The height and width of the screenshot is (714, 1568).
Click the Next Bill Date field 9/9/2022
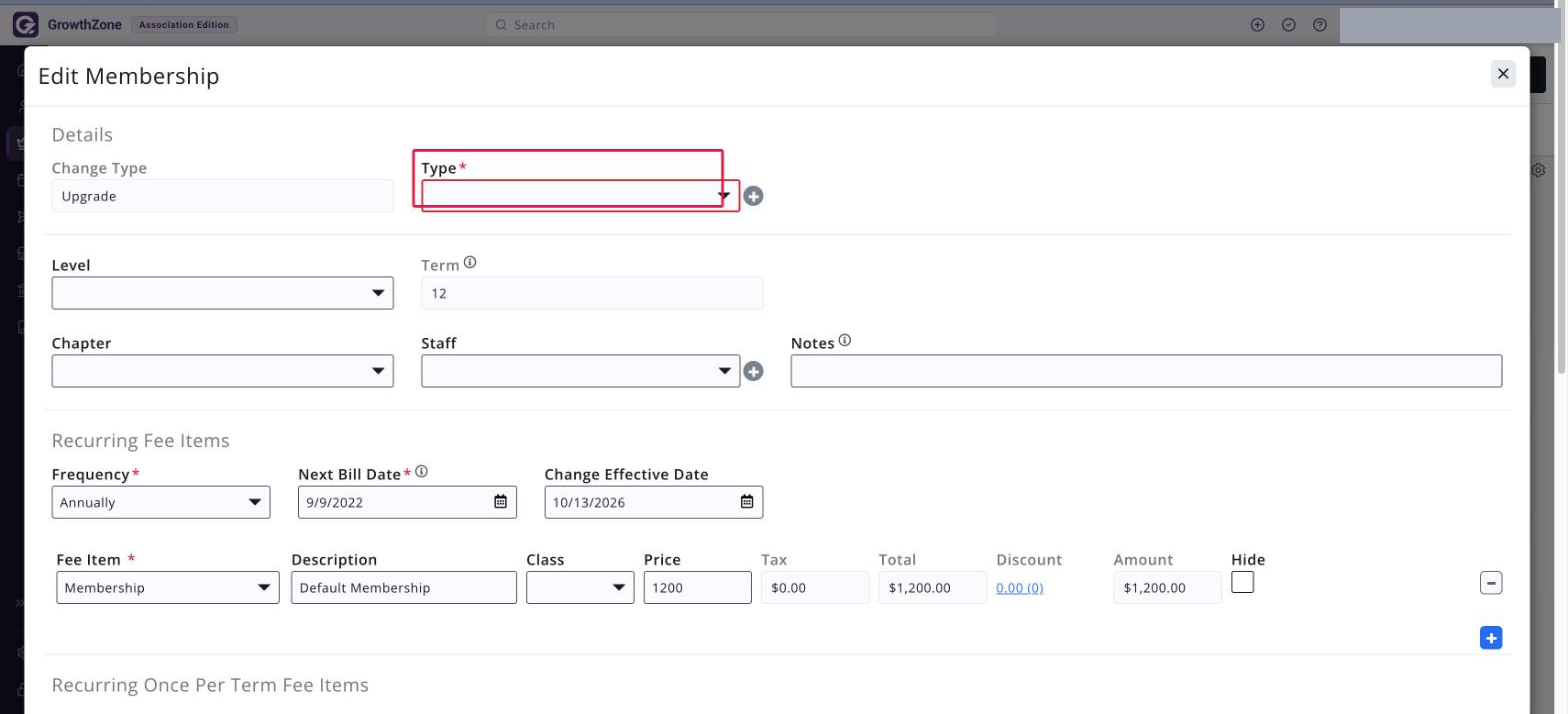click(408, 502)
